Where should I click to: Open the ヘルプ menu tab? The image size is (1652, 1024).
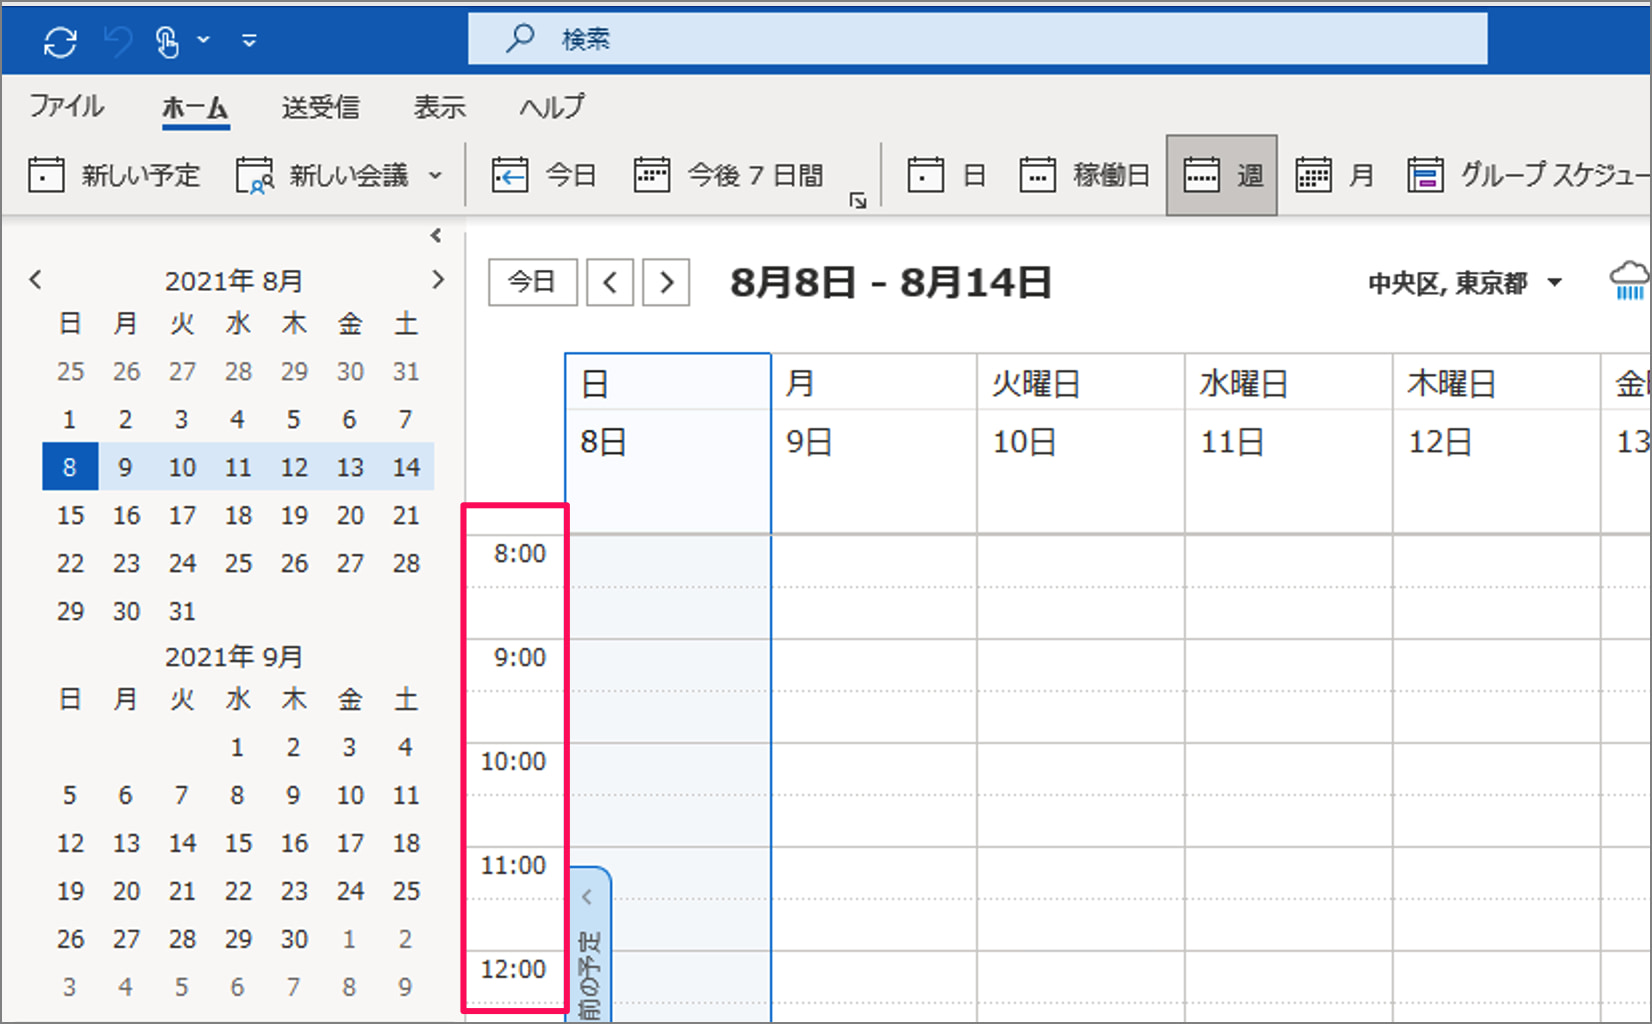551,107
